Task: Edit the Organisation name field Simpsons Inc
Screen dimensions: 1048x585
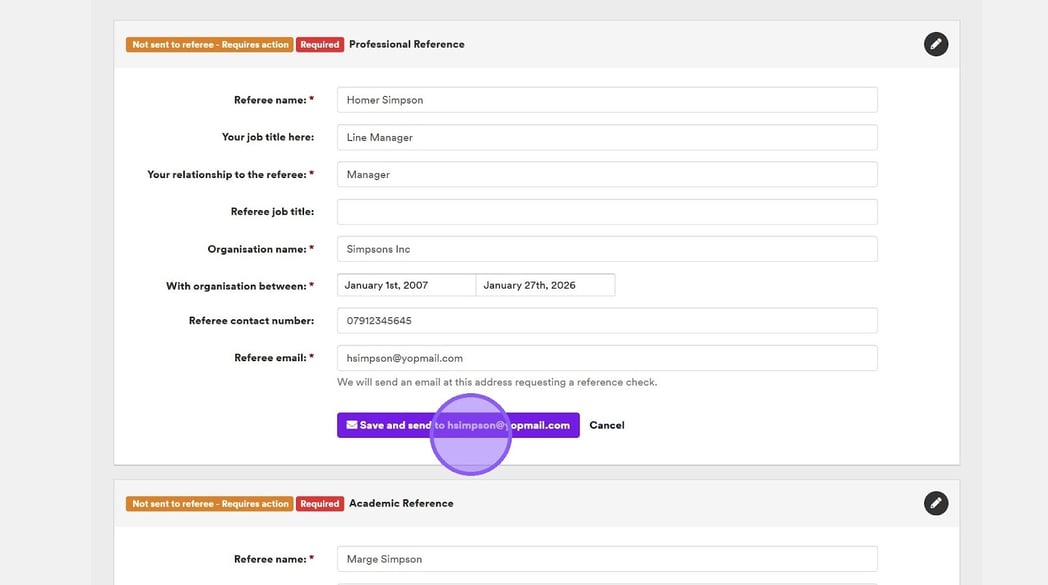Action: (606, 249)
